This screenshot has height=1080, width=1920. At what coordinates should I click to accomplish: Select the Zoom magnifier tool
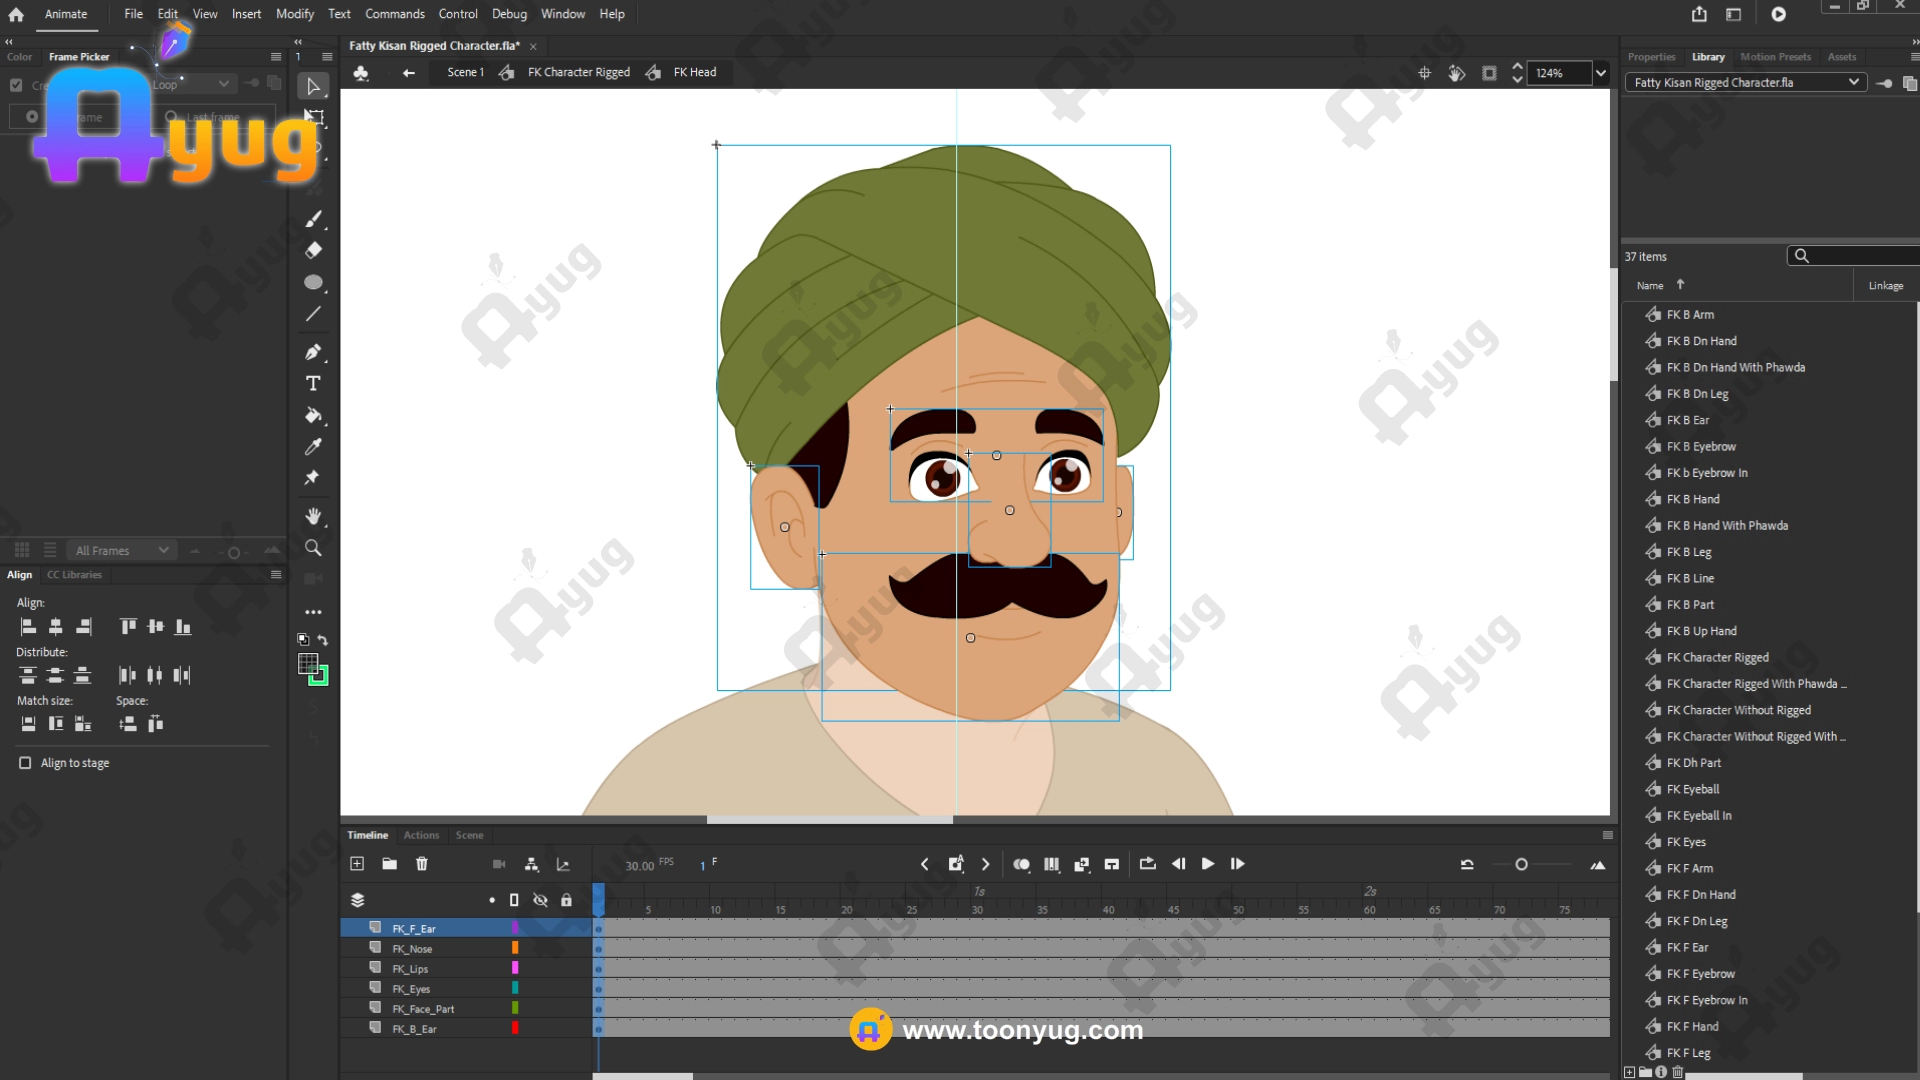tap(313, 548)
